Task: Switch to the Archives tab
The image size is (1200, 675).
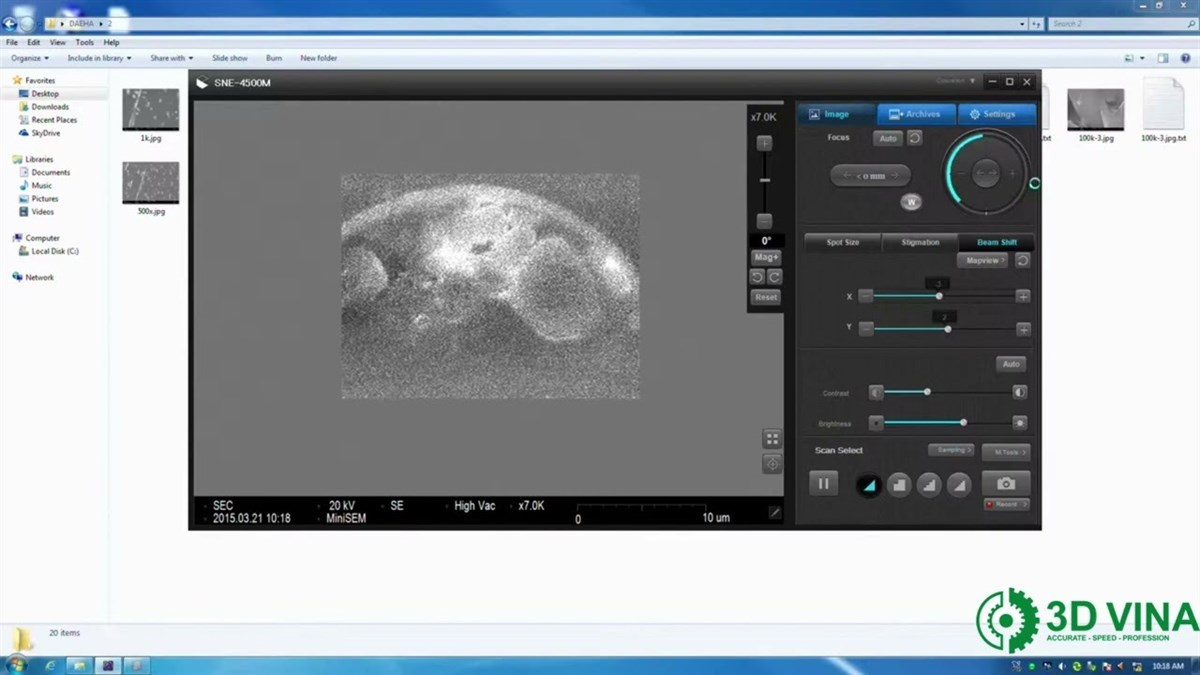Action: [x=916, y=114]
